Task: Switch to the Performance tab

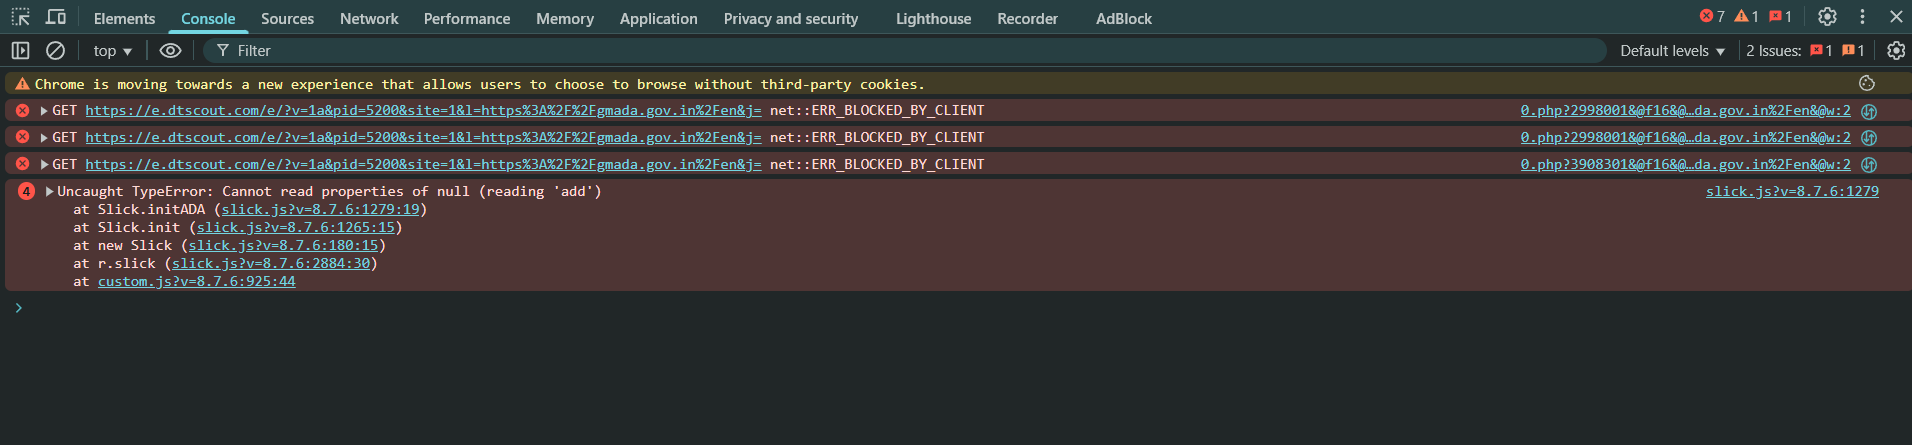Action: pos(466,18)
